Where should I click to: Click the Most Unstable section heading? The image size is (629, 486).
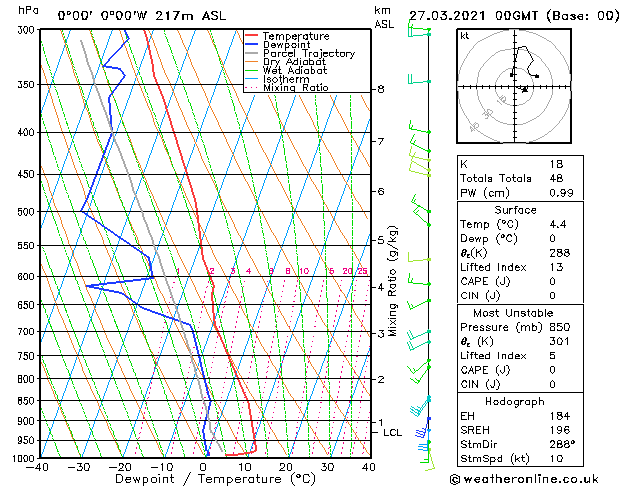coord(513,313)
